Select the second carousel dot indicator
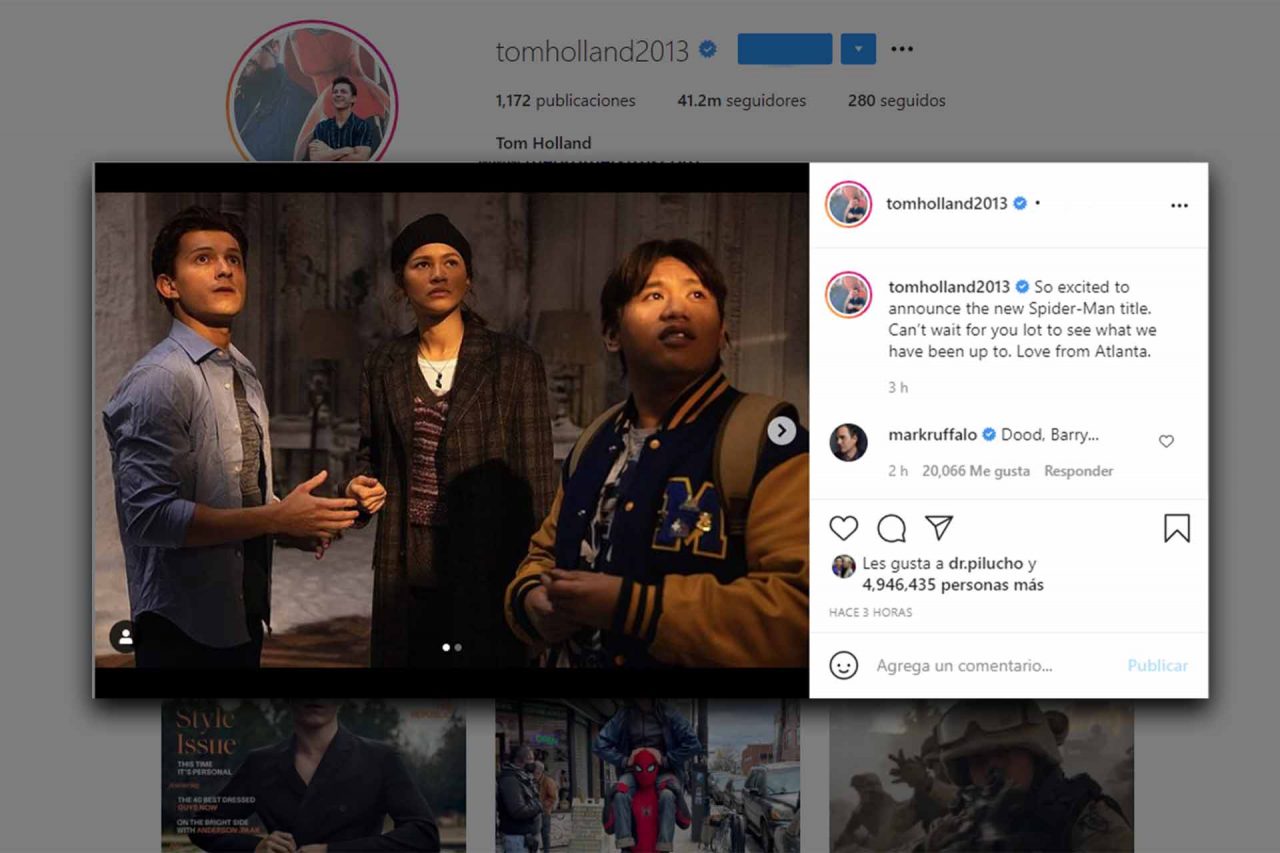Viewport: 1280px width, 853px height. pyautogui.click(x=458, y=647)
